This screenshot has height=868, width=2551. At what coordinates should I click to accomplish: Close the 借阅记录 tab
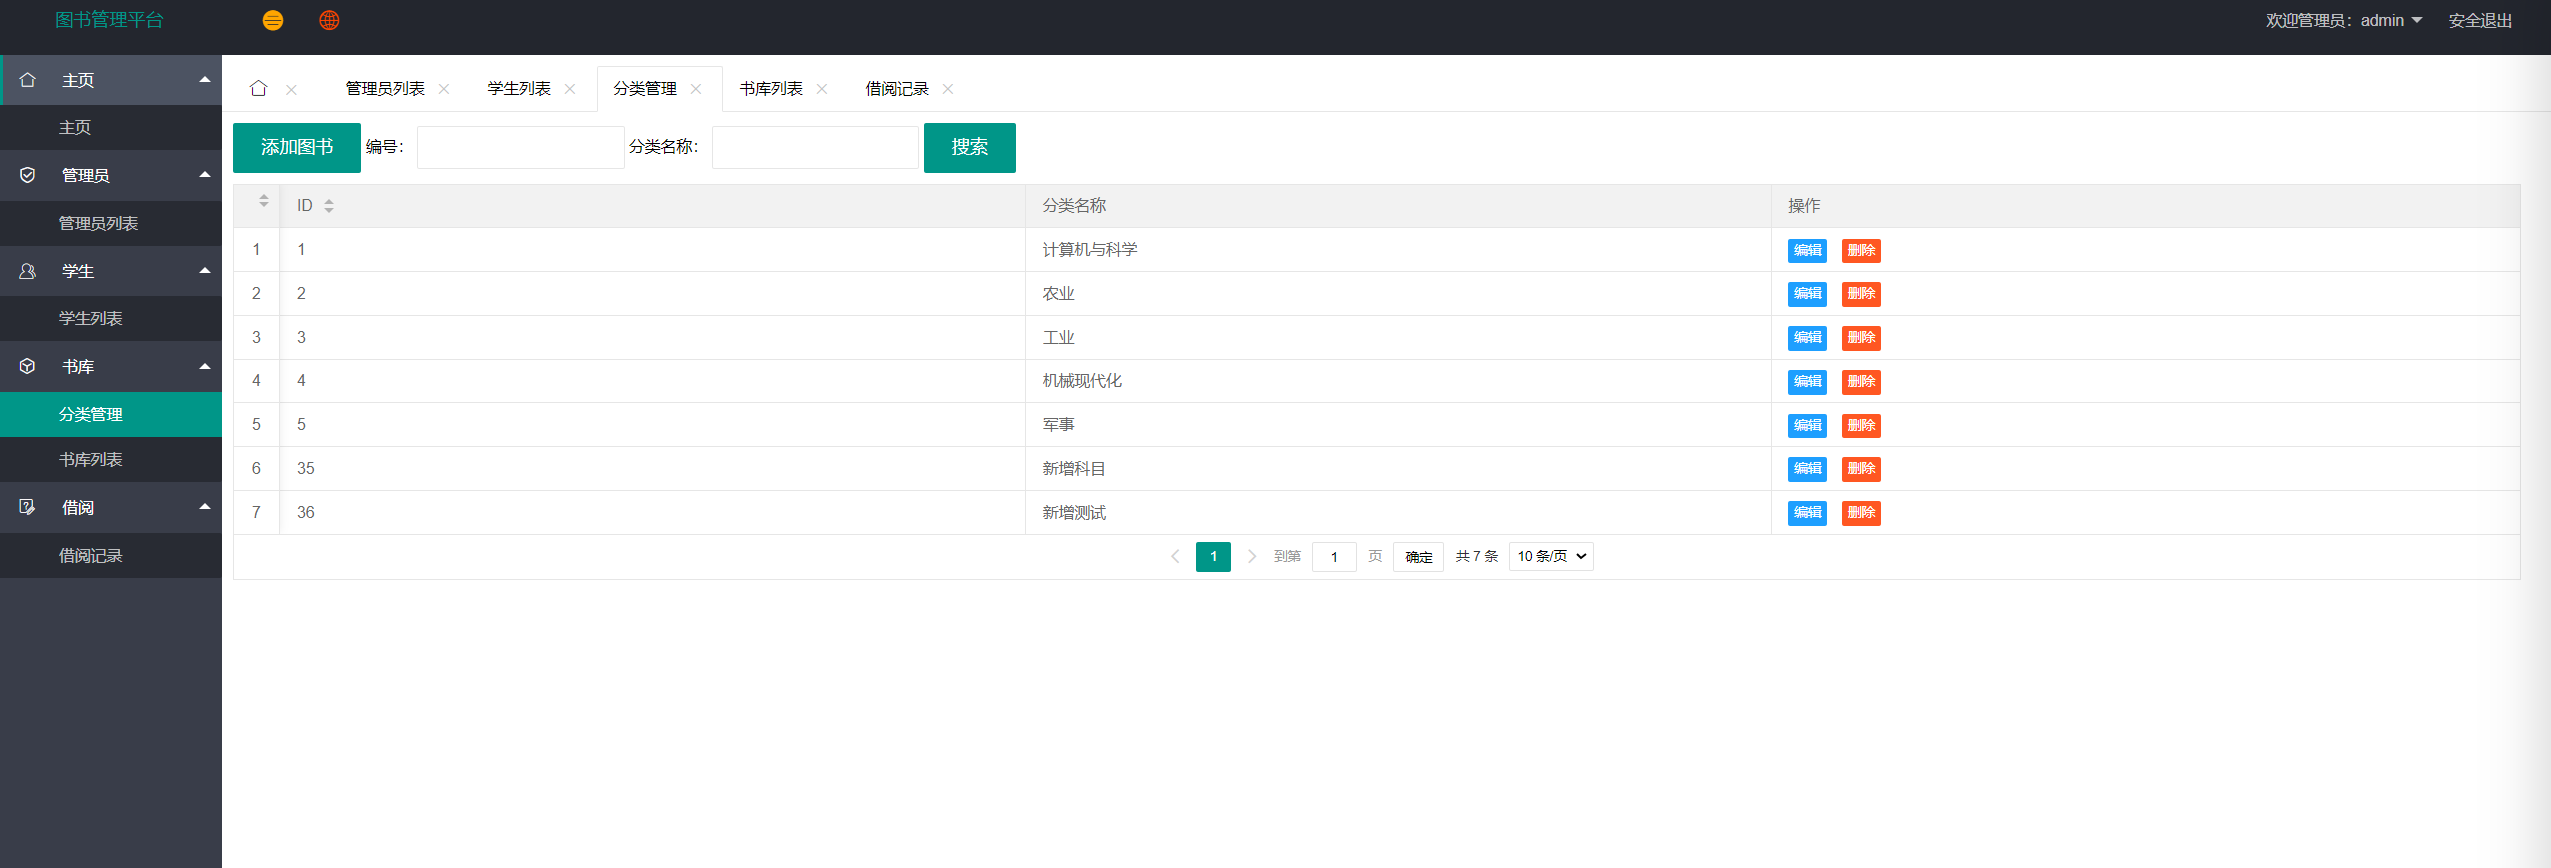pyautogui.click(x=948, y=89)
